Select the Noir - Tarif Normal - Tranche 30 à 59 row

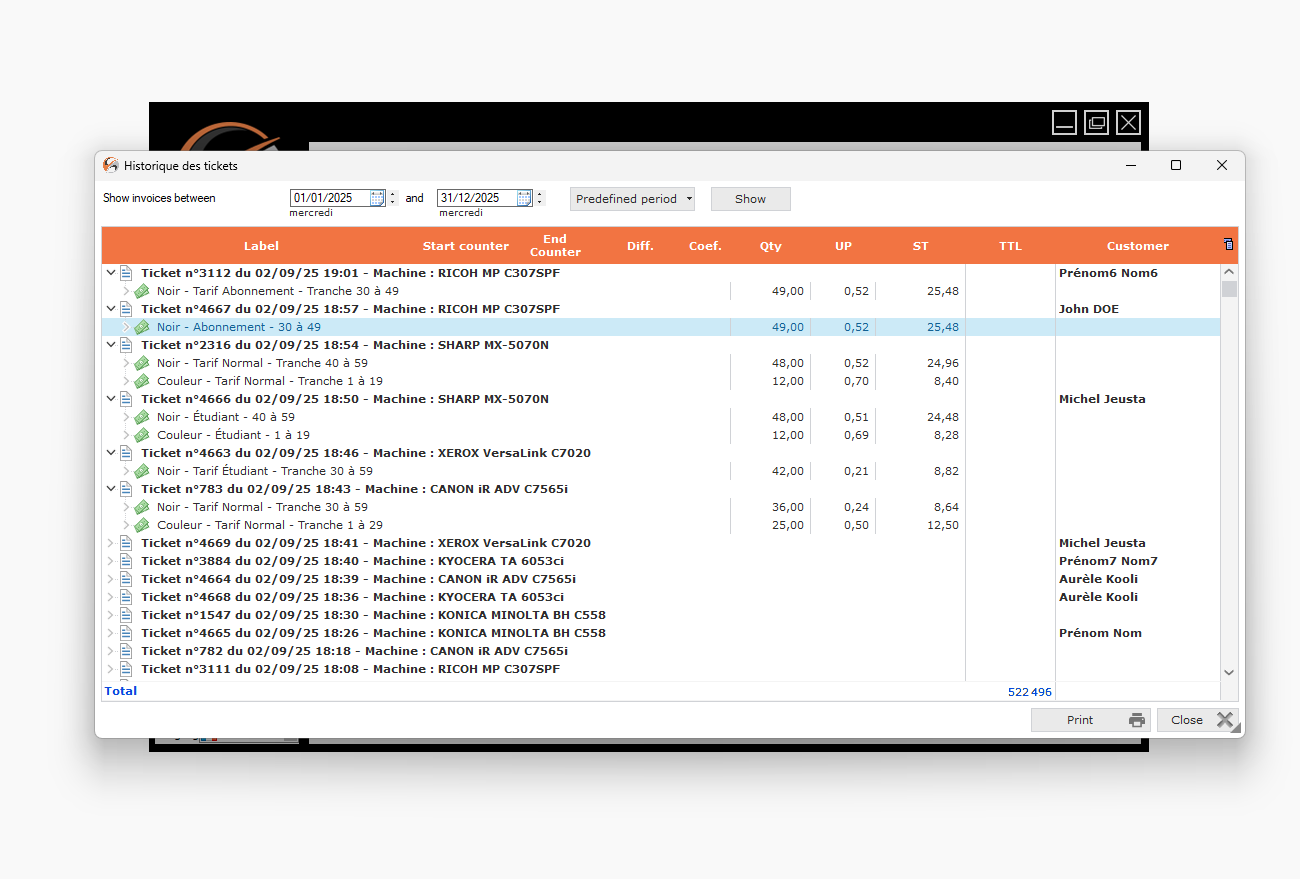tap(661, 507)
